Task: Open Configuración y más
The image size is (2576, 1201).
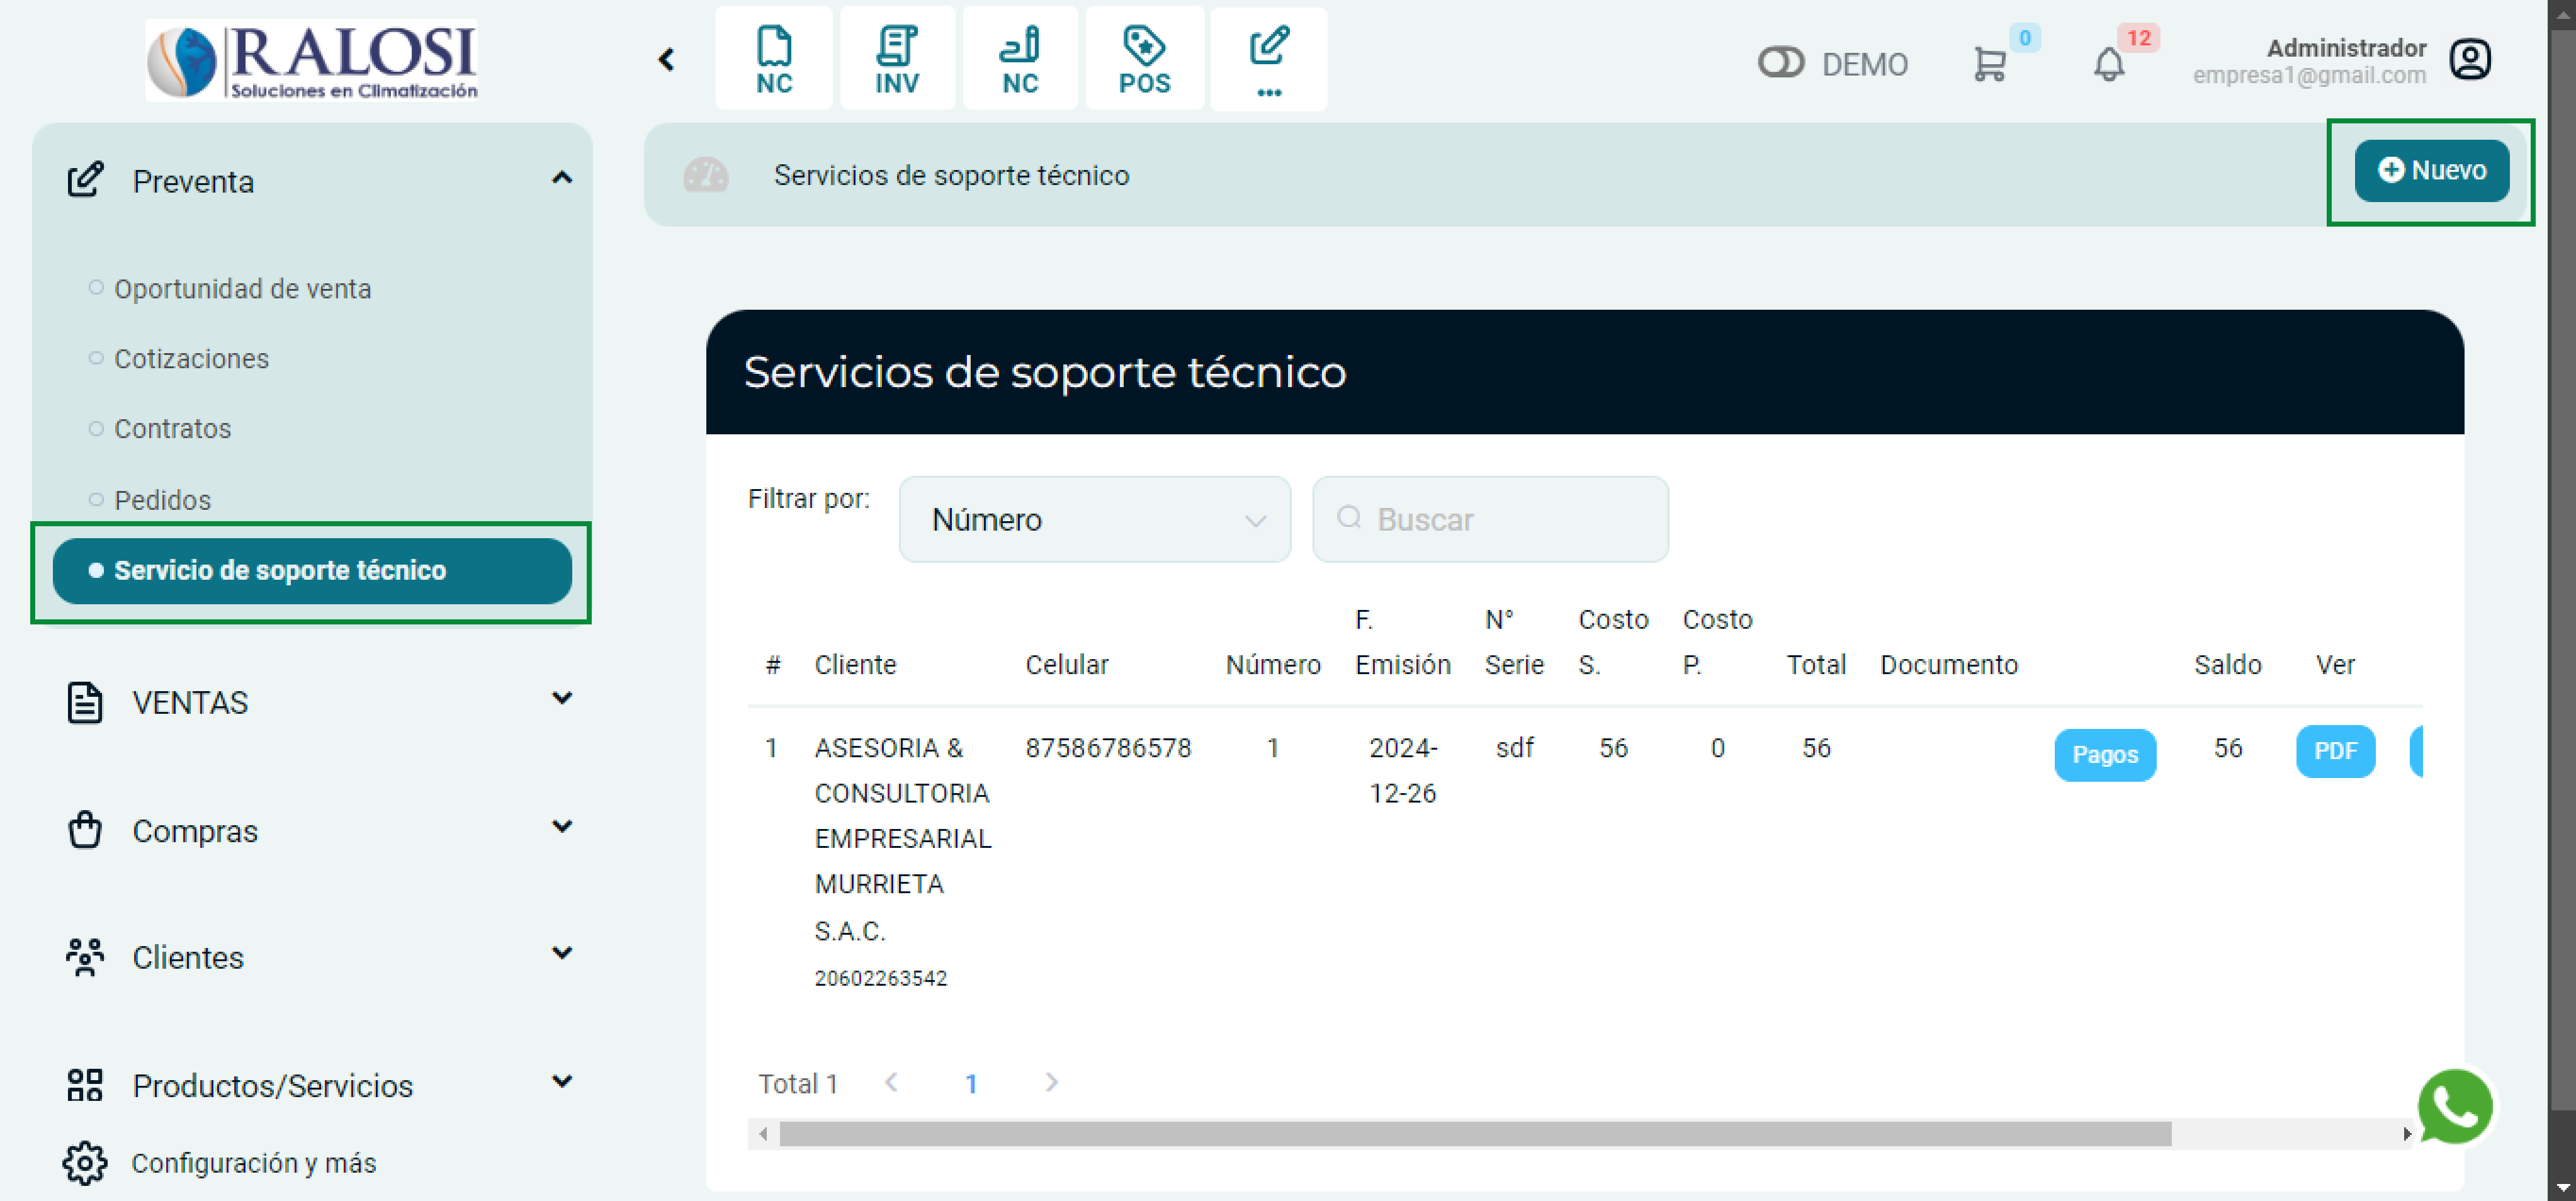Action: tap(254, 1162)
